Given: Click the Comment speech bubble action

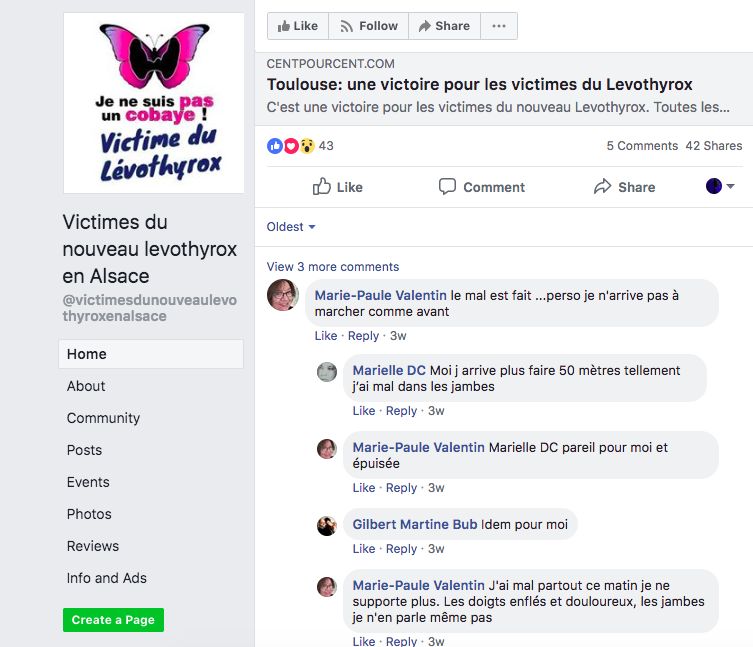Looking at the screenshot, I should coord(481,187).
